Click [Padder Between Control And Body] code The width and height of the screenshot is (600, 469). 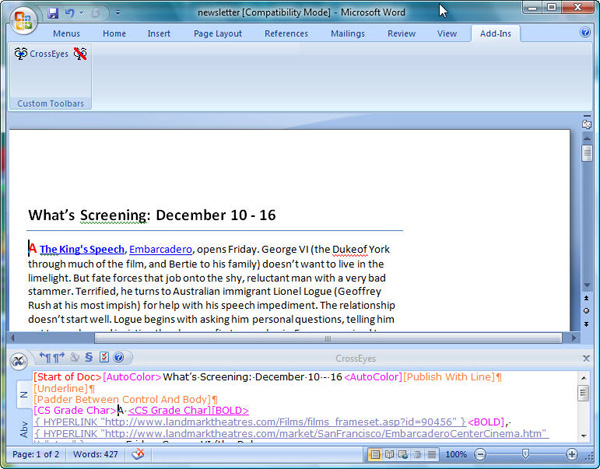122,400
